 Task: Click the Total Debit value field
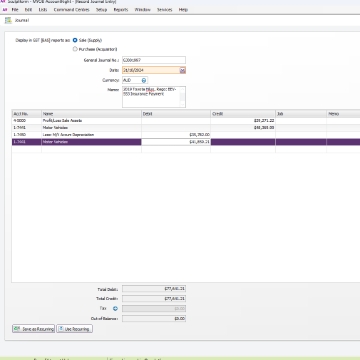click(x=154, y=289)
